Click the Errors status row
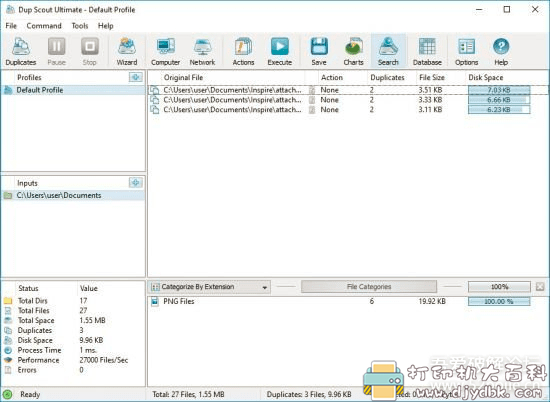The height and width of the screenshot is (402, 550). [73, 370]
